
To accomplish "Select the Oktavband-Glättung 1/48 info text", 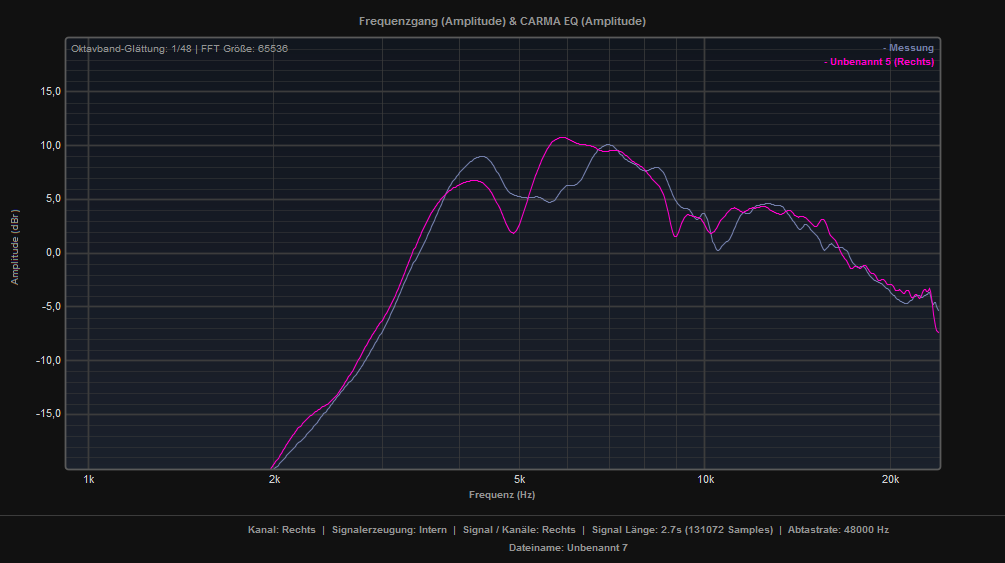I will tap(133, 48).
